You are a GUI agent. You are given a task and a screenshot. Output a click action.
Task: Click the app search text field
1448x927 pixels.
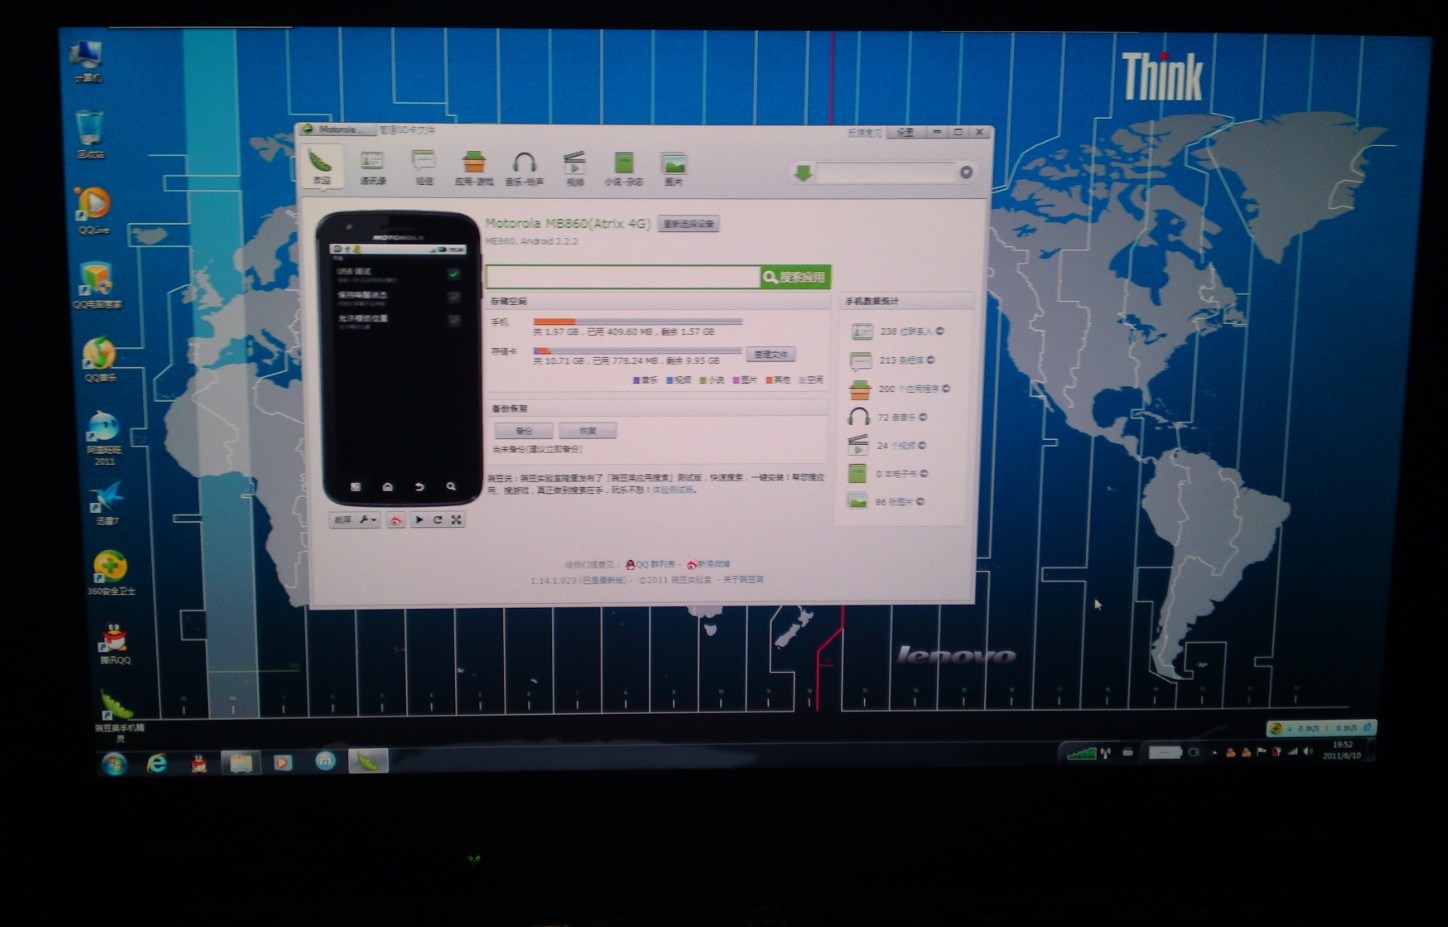coord(622,277)
